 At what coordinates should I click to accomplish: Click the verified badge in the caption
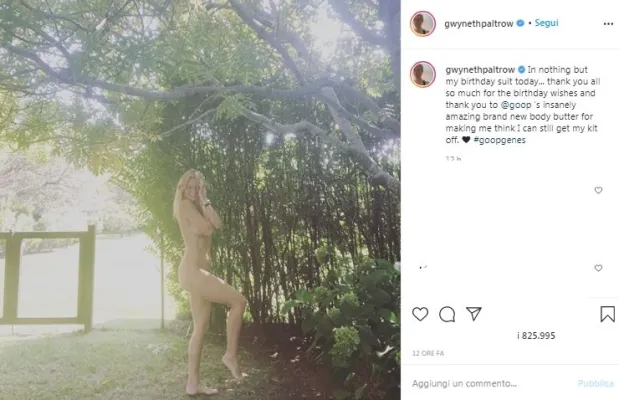pyautogui.click(x=521, y=70)
